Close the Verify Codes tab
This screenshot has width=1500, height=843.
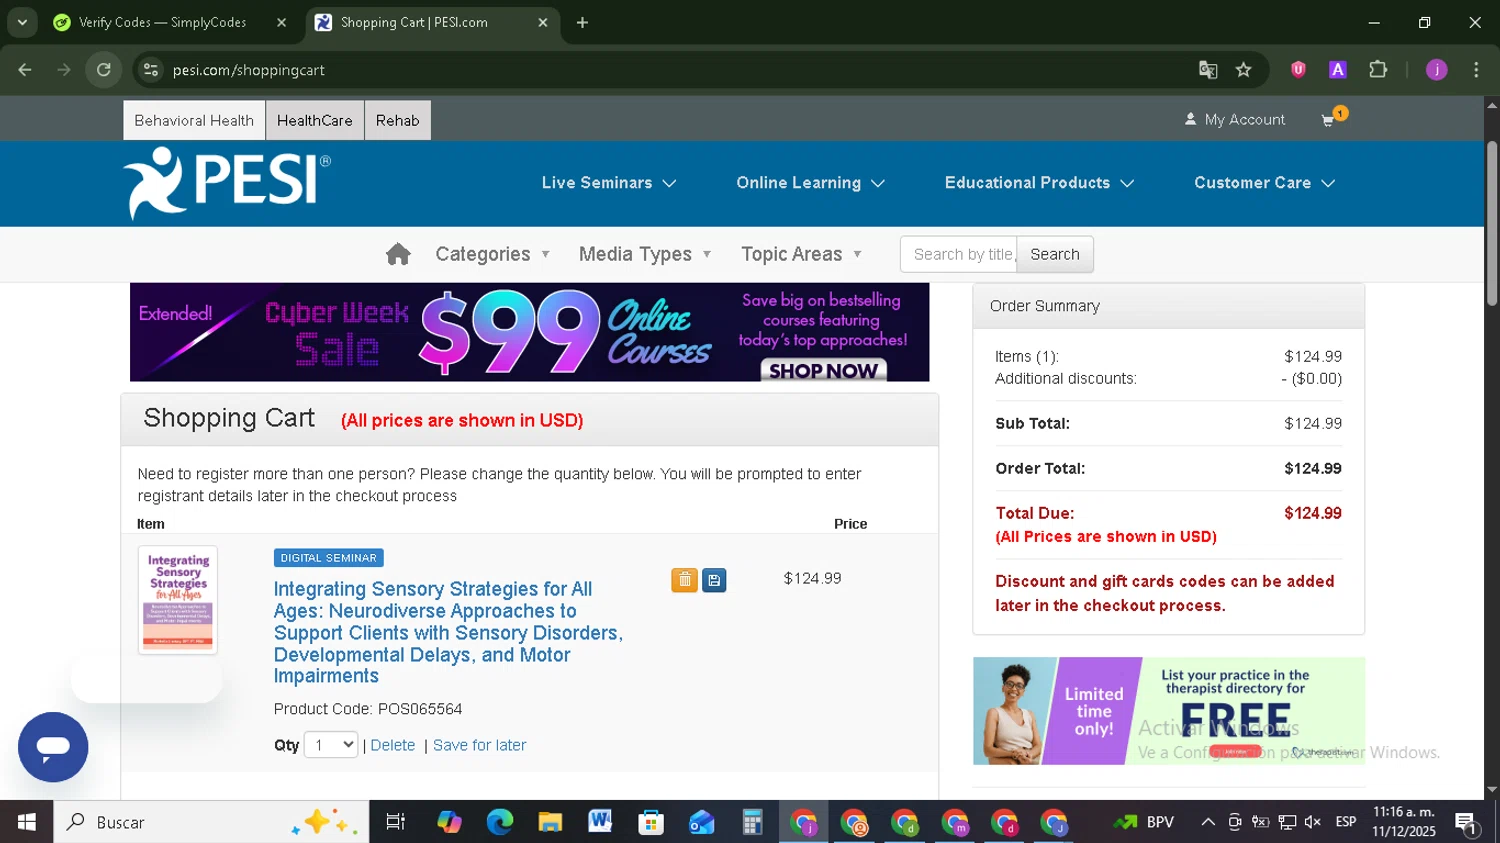pos(282,22)
